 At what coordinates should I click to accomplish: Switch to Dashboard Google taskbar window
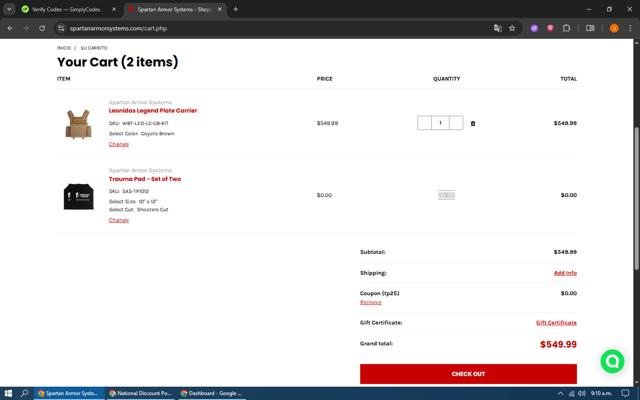pos(211,393)
